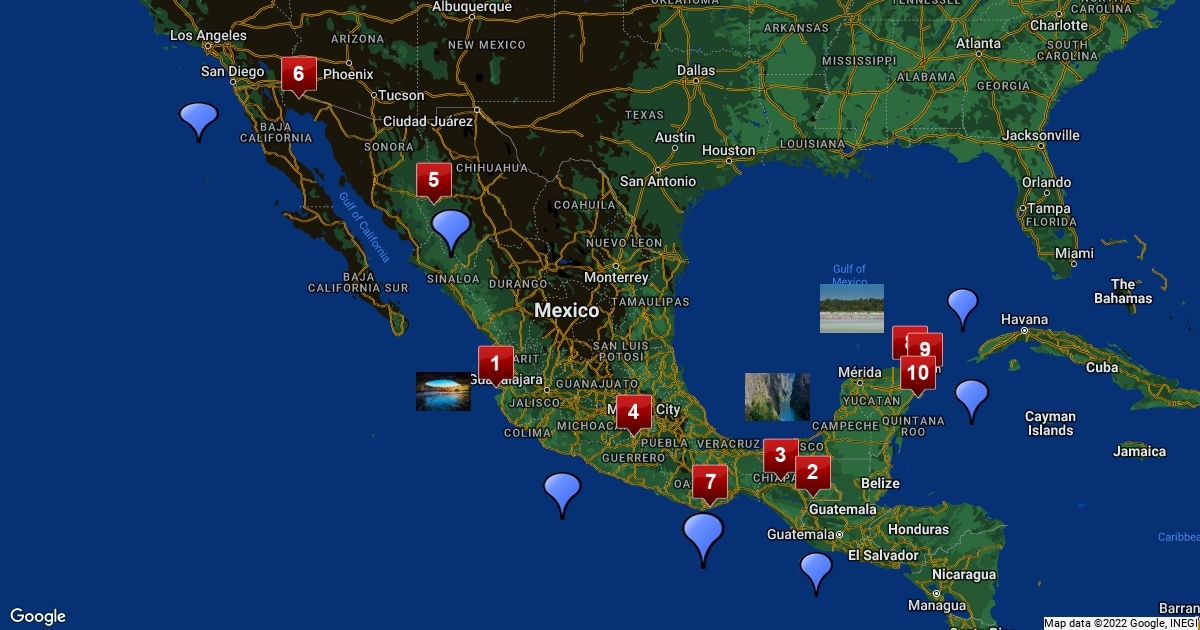The image size is (1200, 630).
Task: Open glowing cave photo thumbnail west of Guadalajara
Action: click(x=443, y=391)
